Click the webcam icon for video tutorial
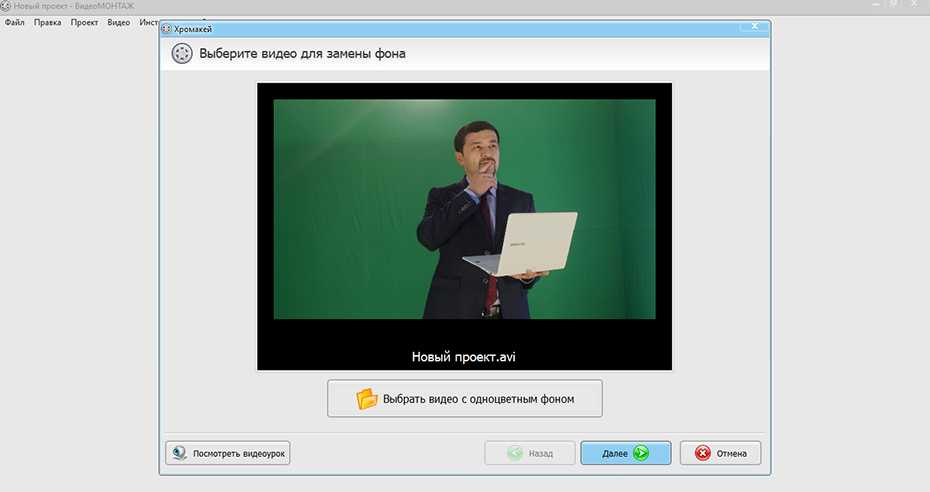 click(179, 453)
